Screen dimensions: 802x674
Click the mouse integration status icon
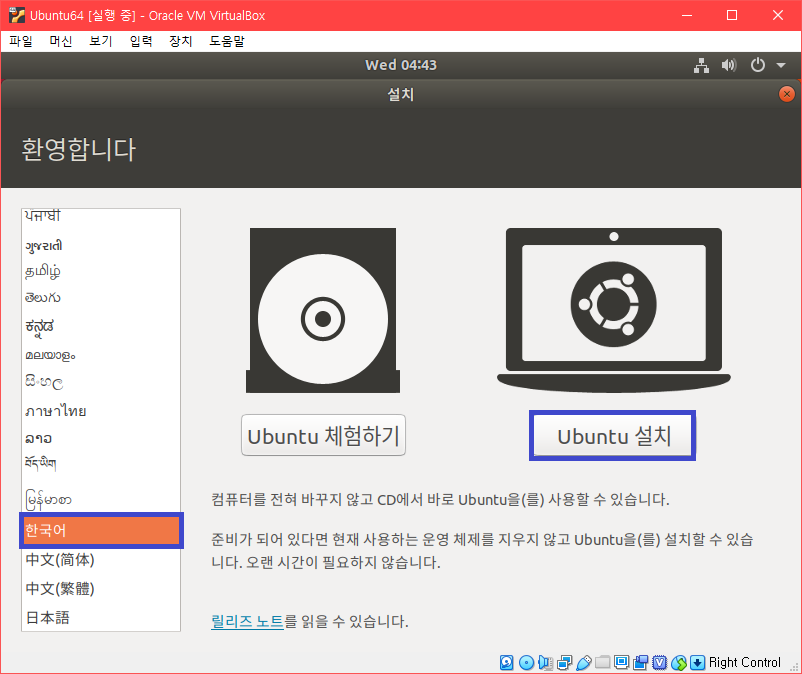679,662
